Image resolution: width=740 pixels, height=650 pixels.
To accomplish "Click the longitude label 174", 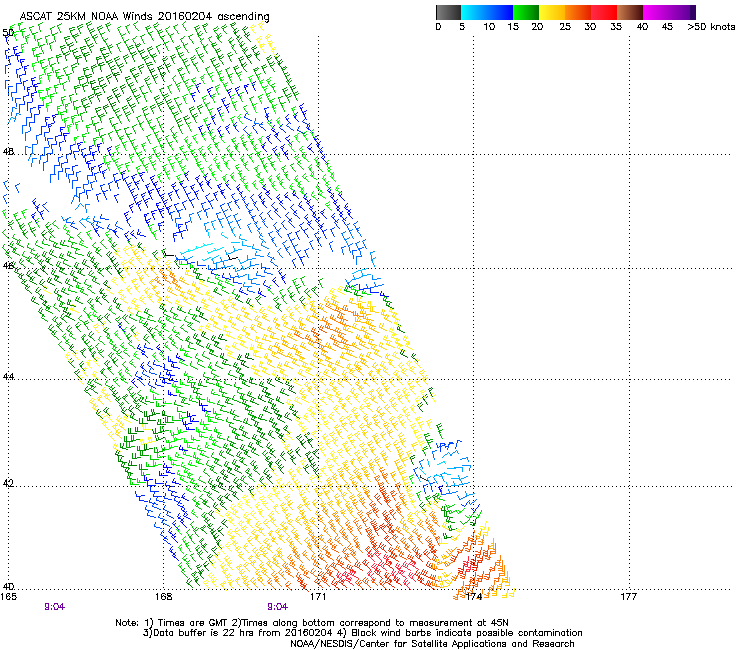I will [x=474, y=597].
